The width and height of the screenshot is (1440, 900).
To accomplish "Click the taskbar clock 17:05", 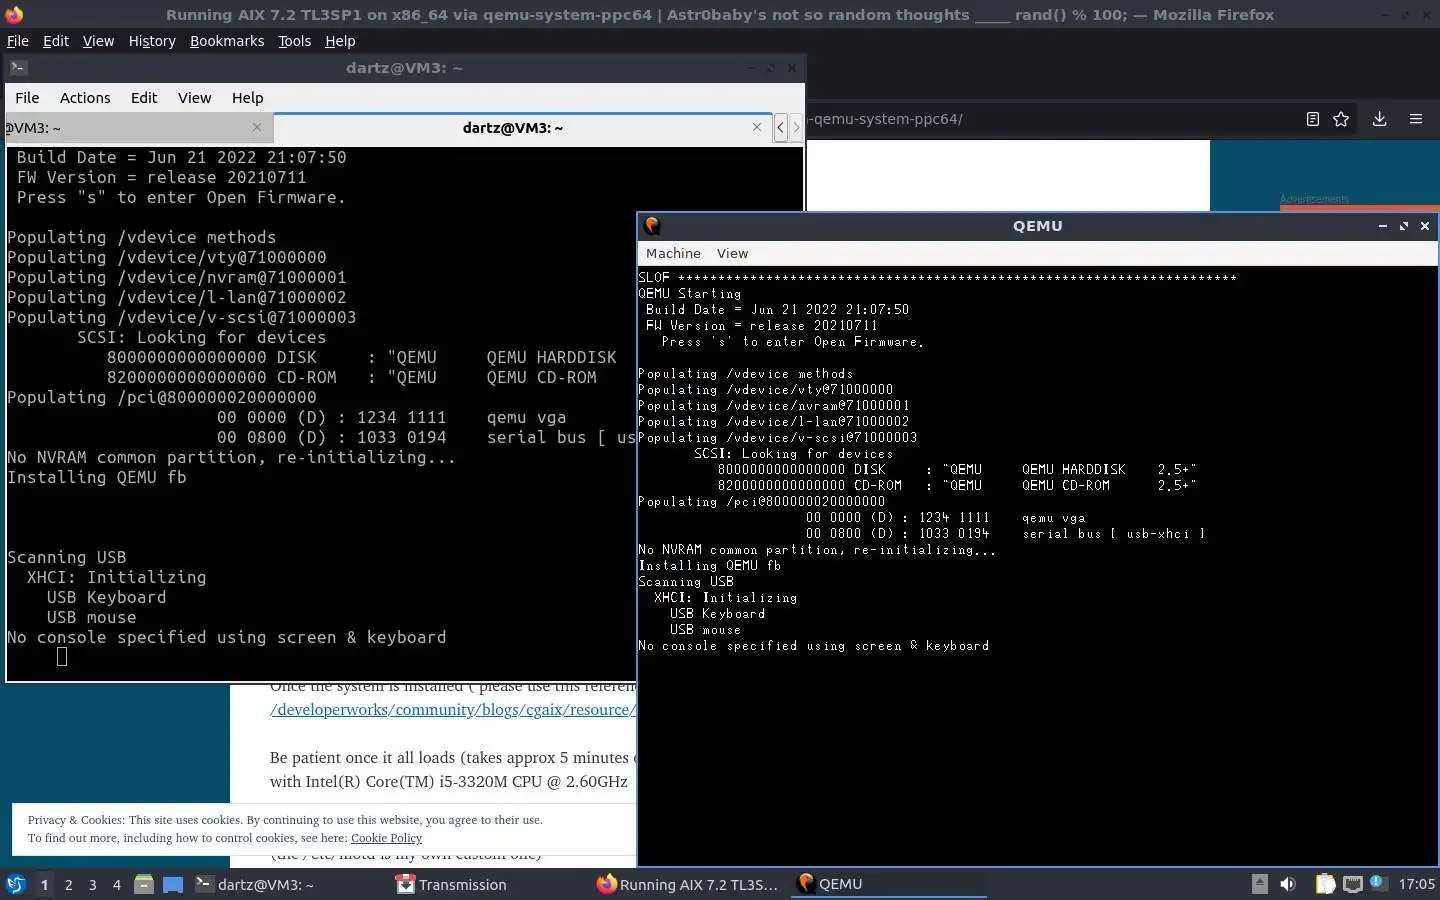I will coord(1416,884).
